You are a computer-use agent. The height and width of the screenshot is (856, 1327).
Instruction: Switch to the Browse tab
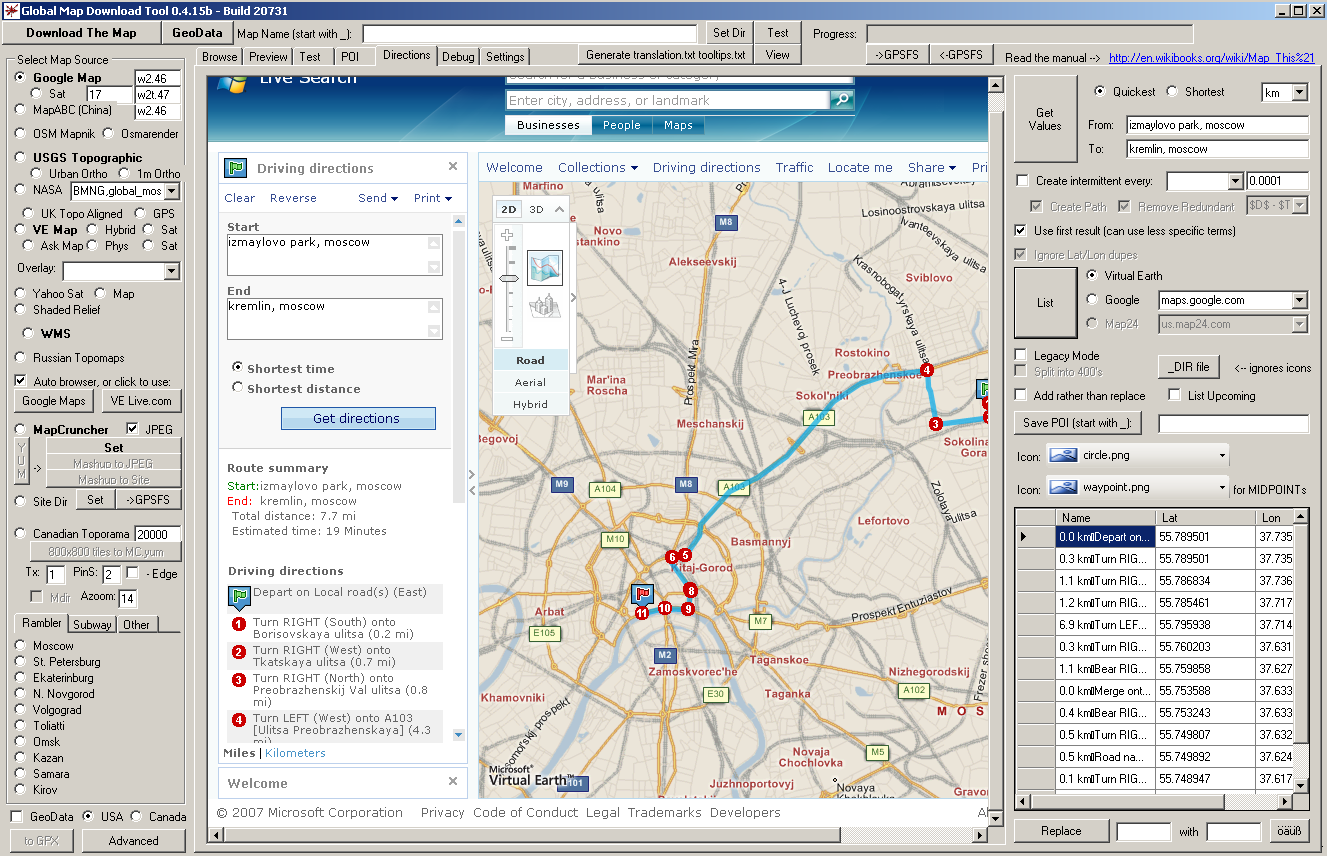(x=220, y=57)
